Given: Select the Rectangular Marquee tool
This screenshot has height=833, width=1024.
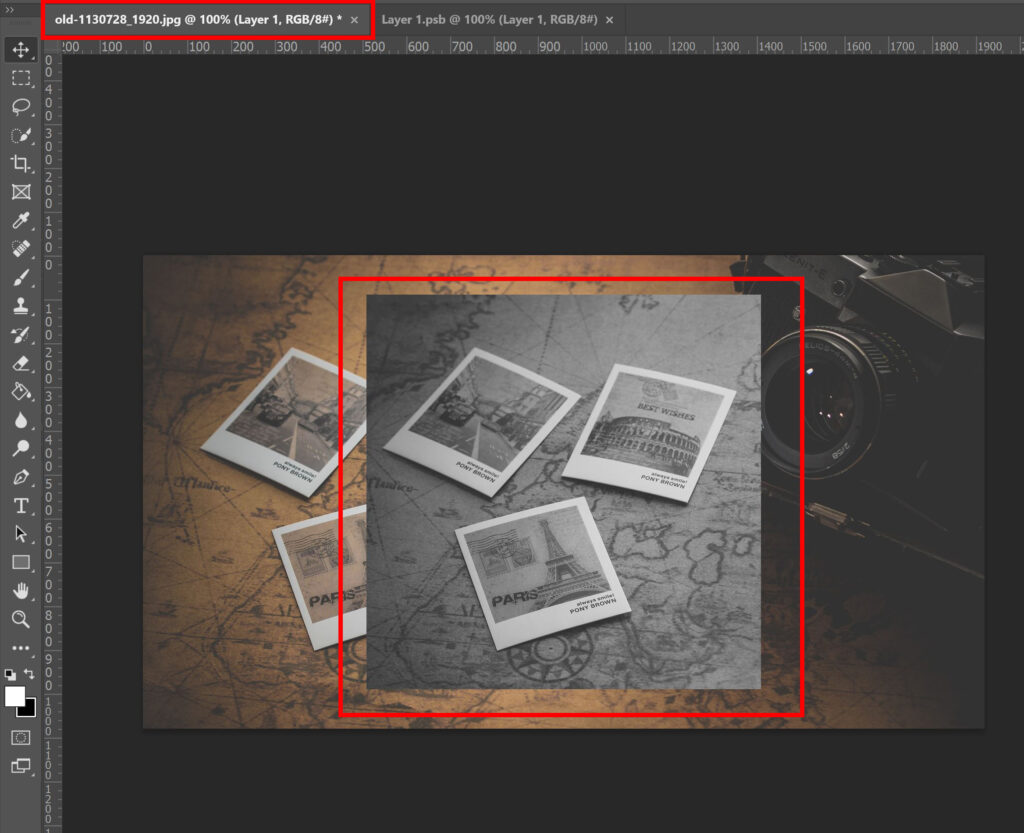Looking at the screenshot, I should 20,78.
